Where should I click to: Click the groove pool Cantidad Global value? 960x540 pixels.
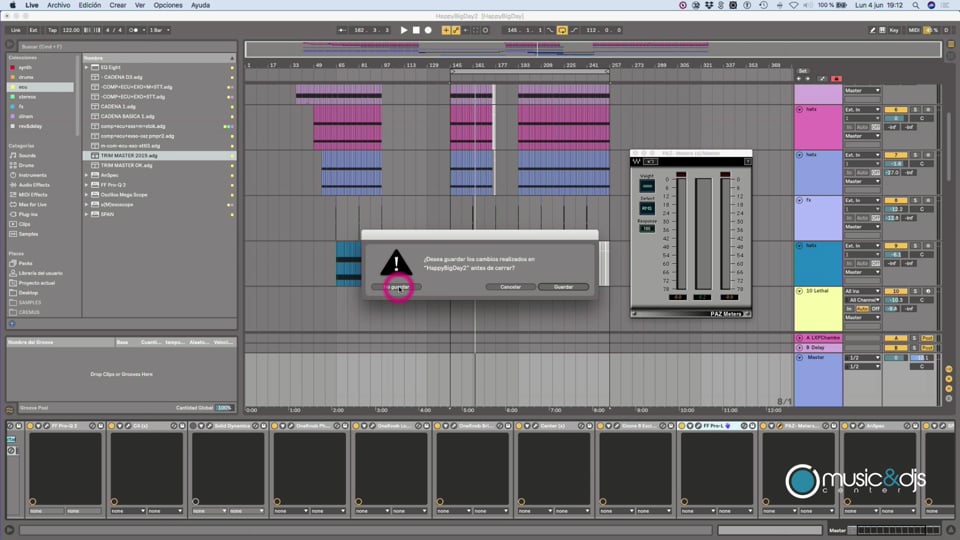[x=224, y=408]
